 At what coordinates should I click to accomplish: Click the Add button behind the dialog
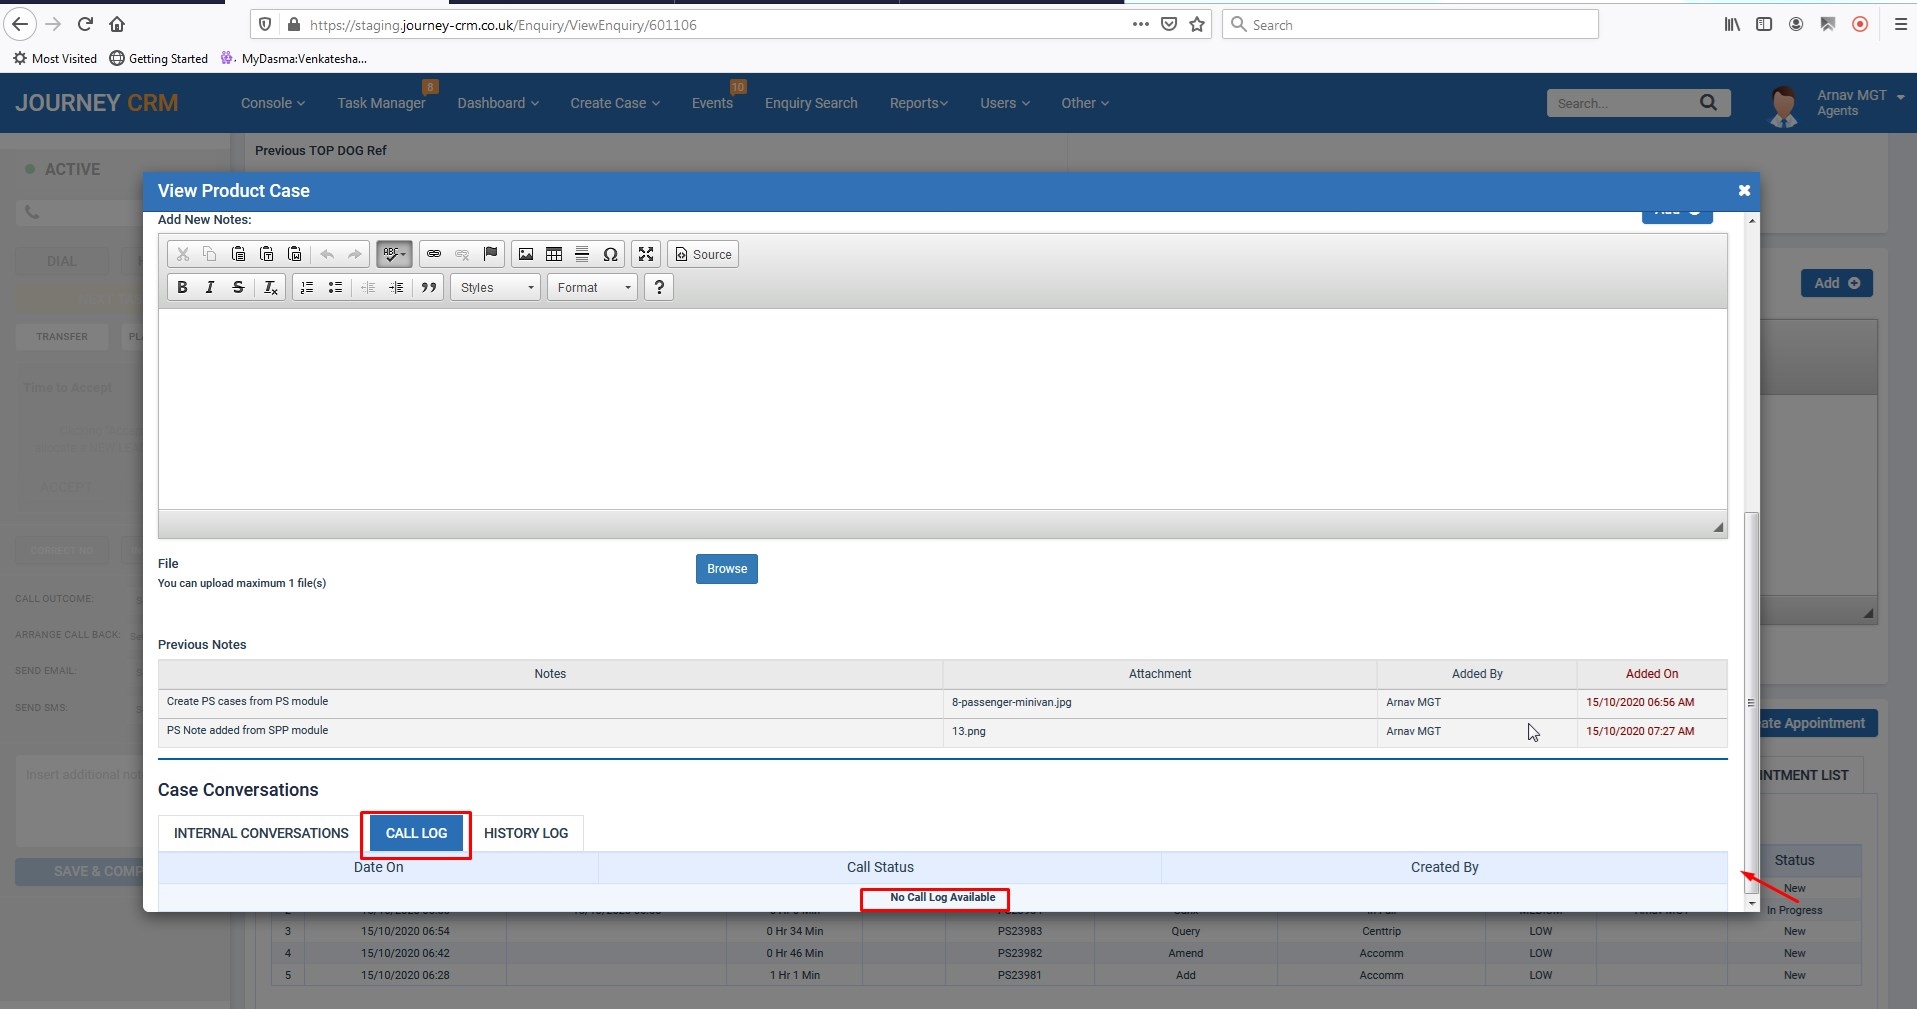pos(1837,283)
